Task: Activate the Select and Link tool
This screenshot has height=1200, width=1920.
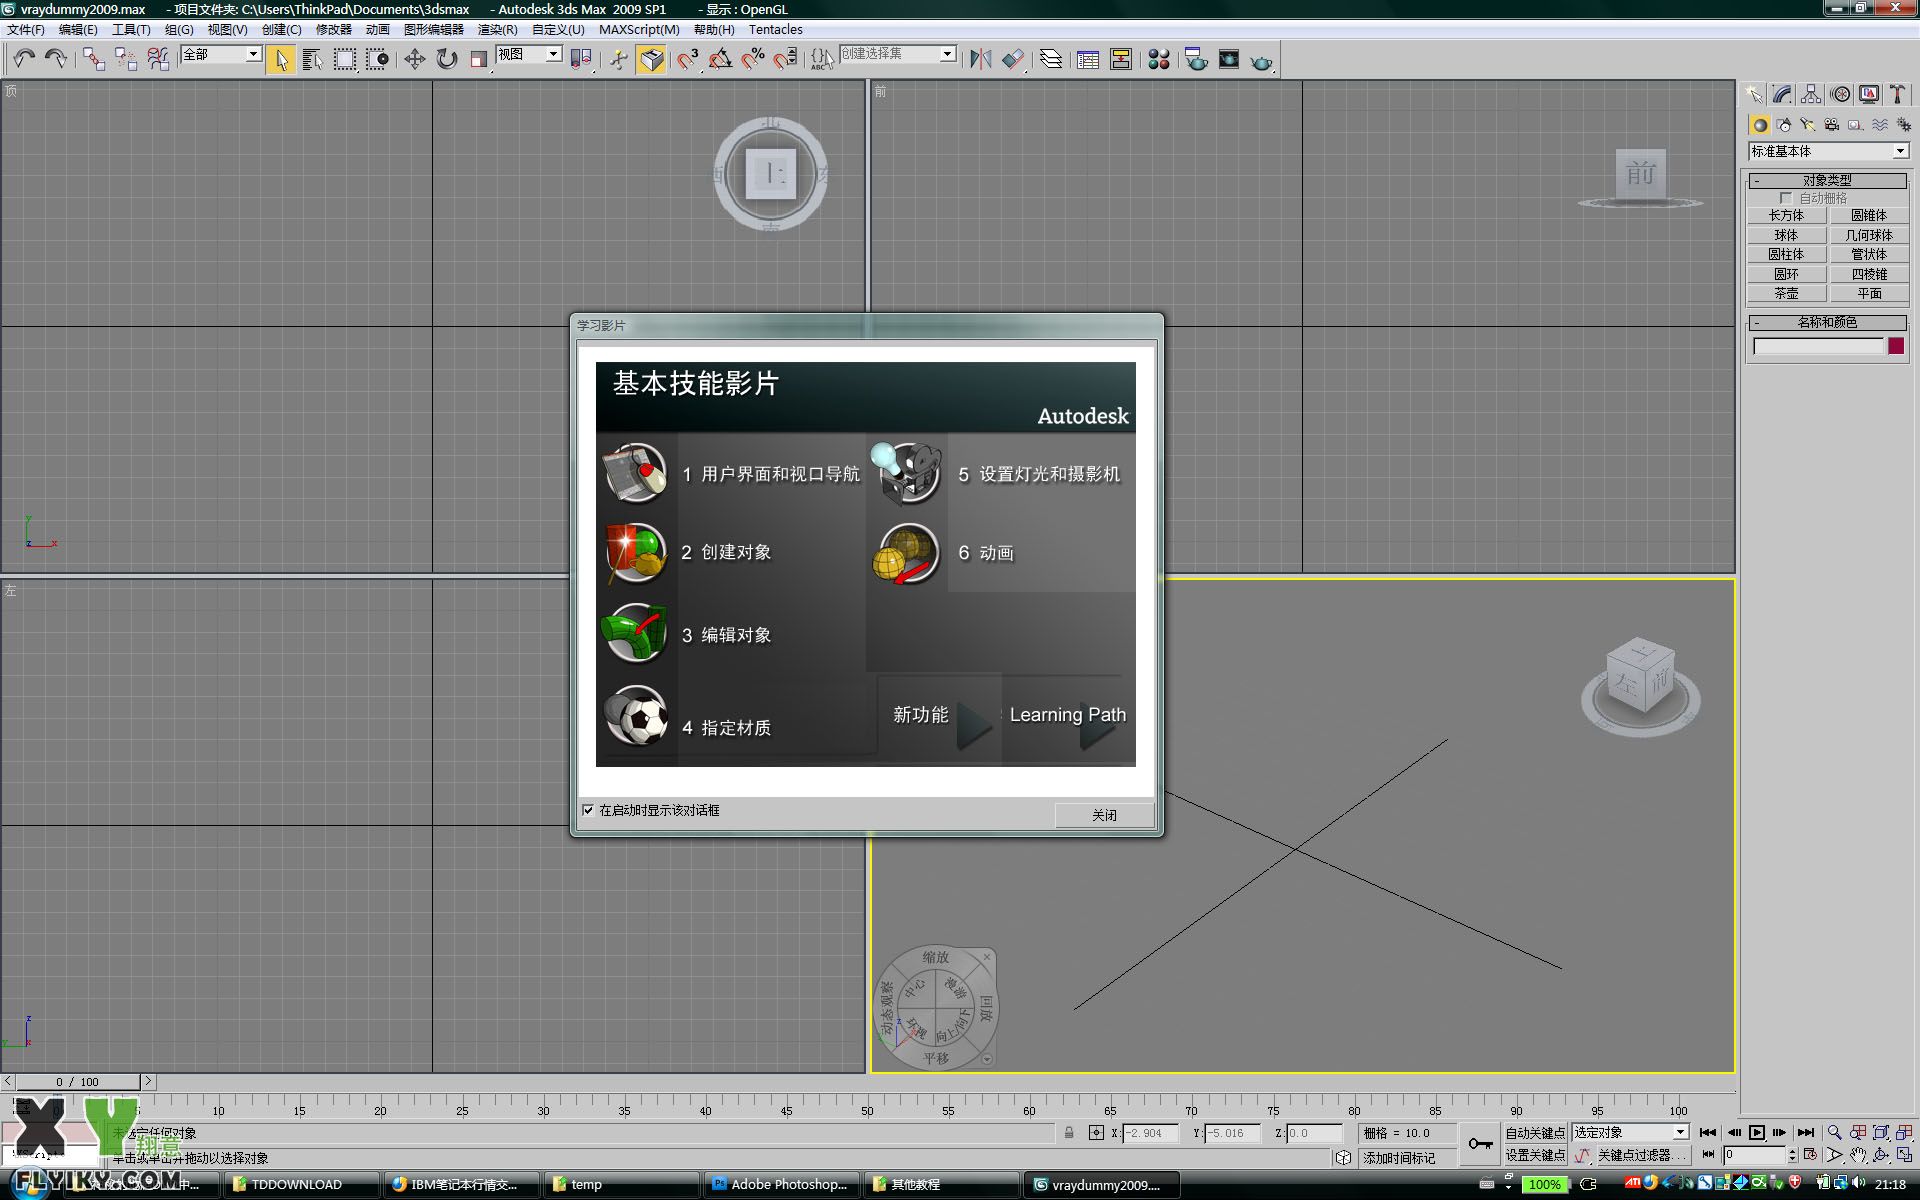Action: (93, 59)
